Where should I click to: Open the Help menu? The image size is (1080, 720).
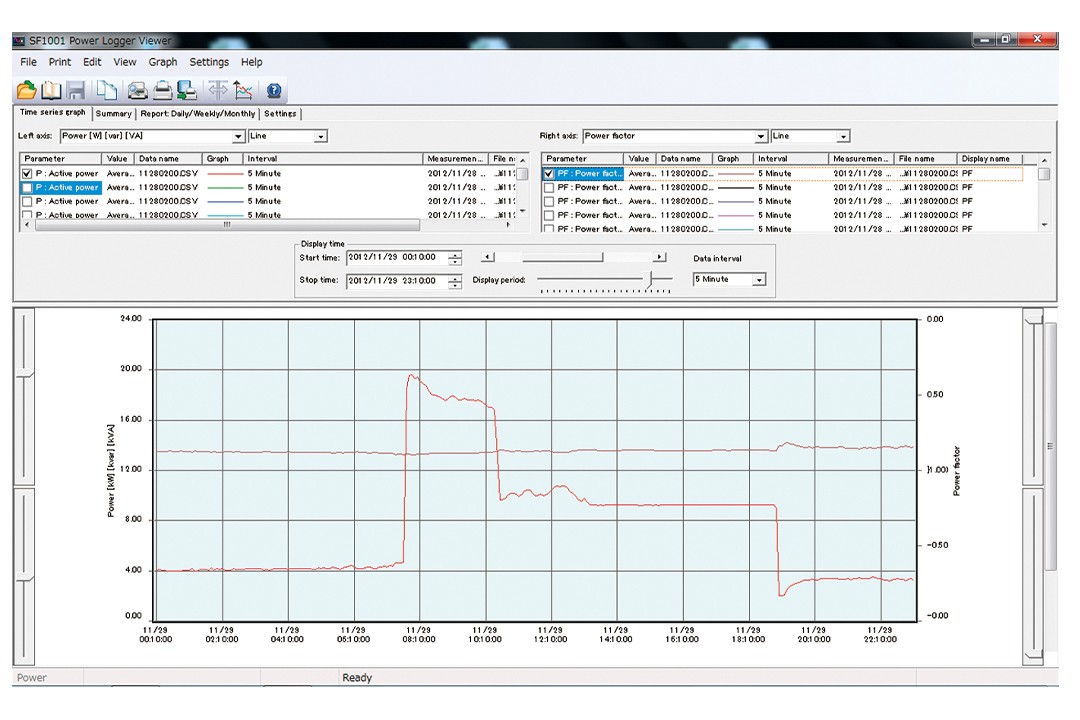(x=251, y=62)
